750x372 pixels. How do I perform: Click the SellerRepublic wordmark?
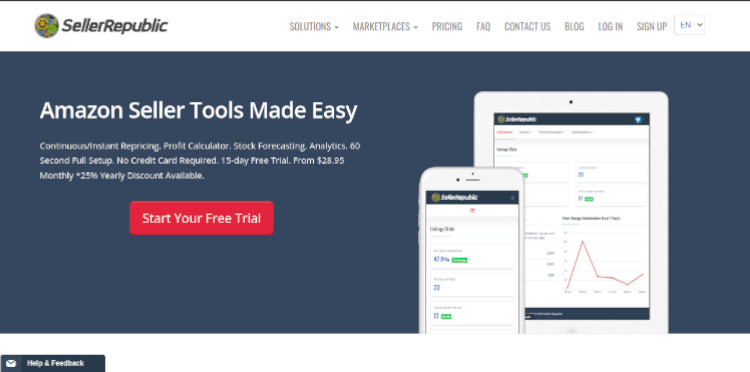point(115,26)
